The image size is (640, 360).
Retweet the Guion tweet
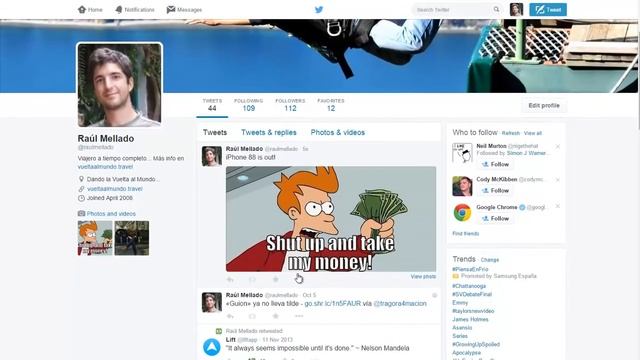(x=252, y=316)
